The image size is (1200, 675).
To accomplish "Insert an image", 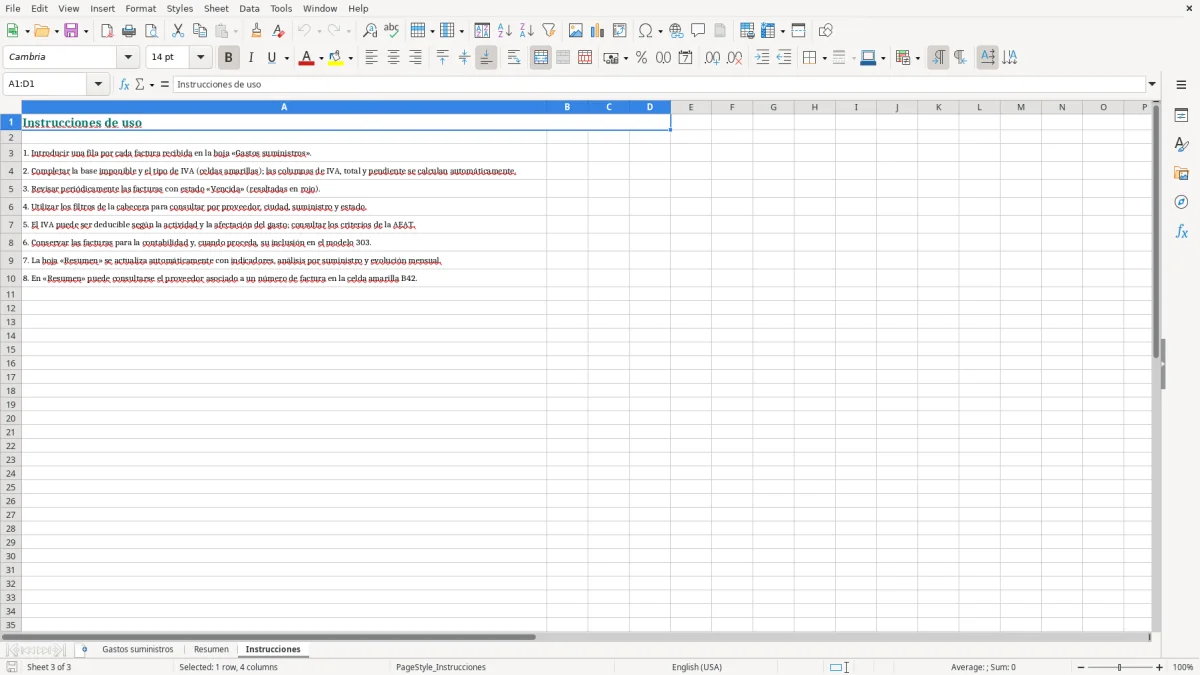I will coord(575,31).
